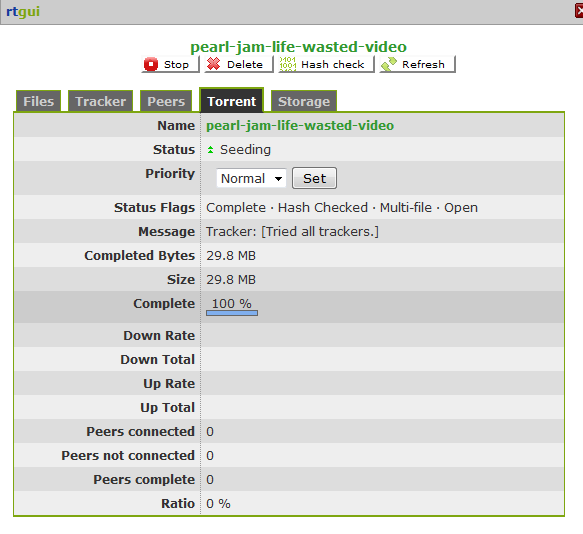Switch to the Tracker tab
Image resolution: width=583 pixels, height=534 pixels.
(100, 101)
